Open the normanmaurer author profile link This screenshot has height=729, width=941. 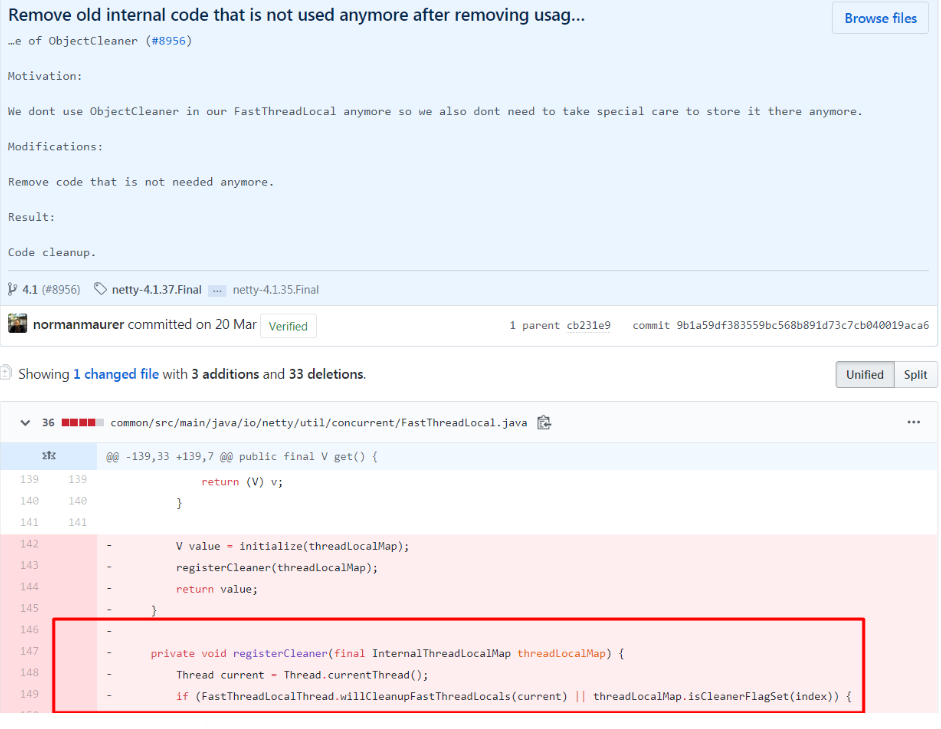pos(78,325)
